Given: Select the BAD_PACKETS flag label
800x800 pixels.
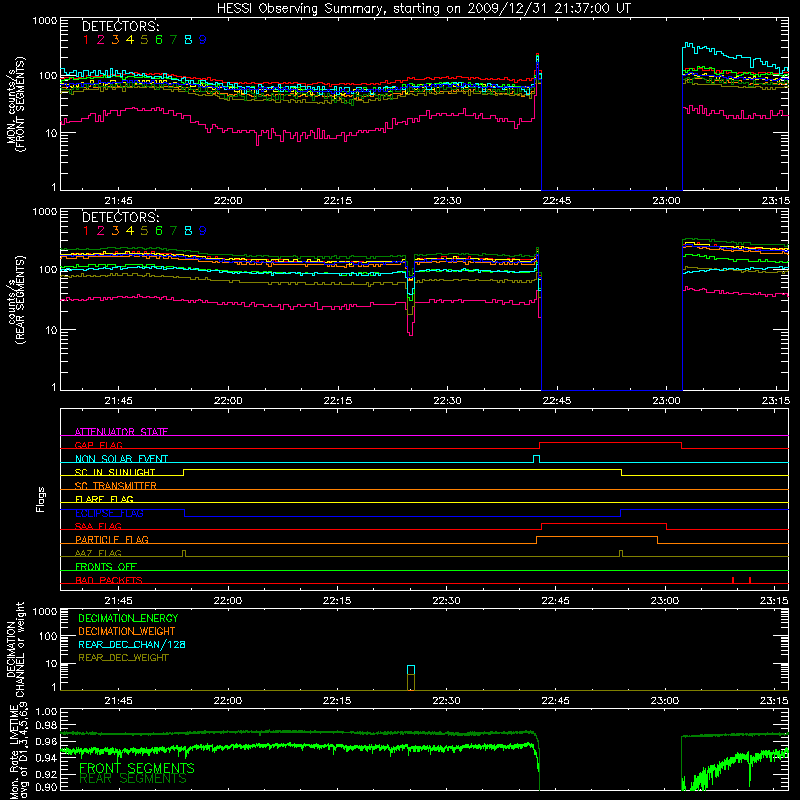Looking at the screenshot, I should [109, 581].
